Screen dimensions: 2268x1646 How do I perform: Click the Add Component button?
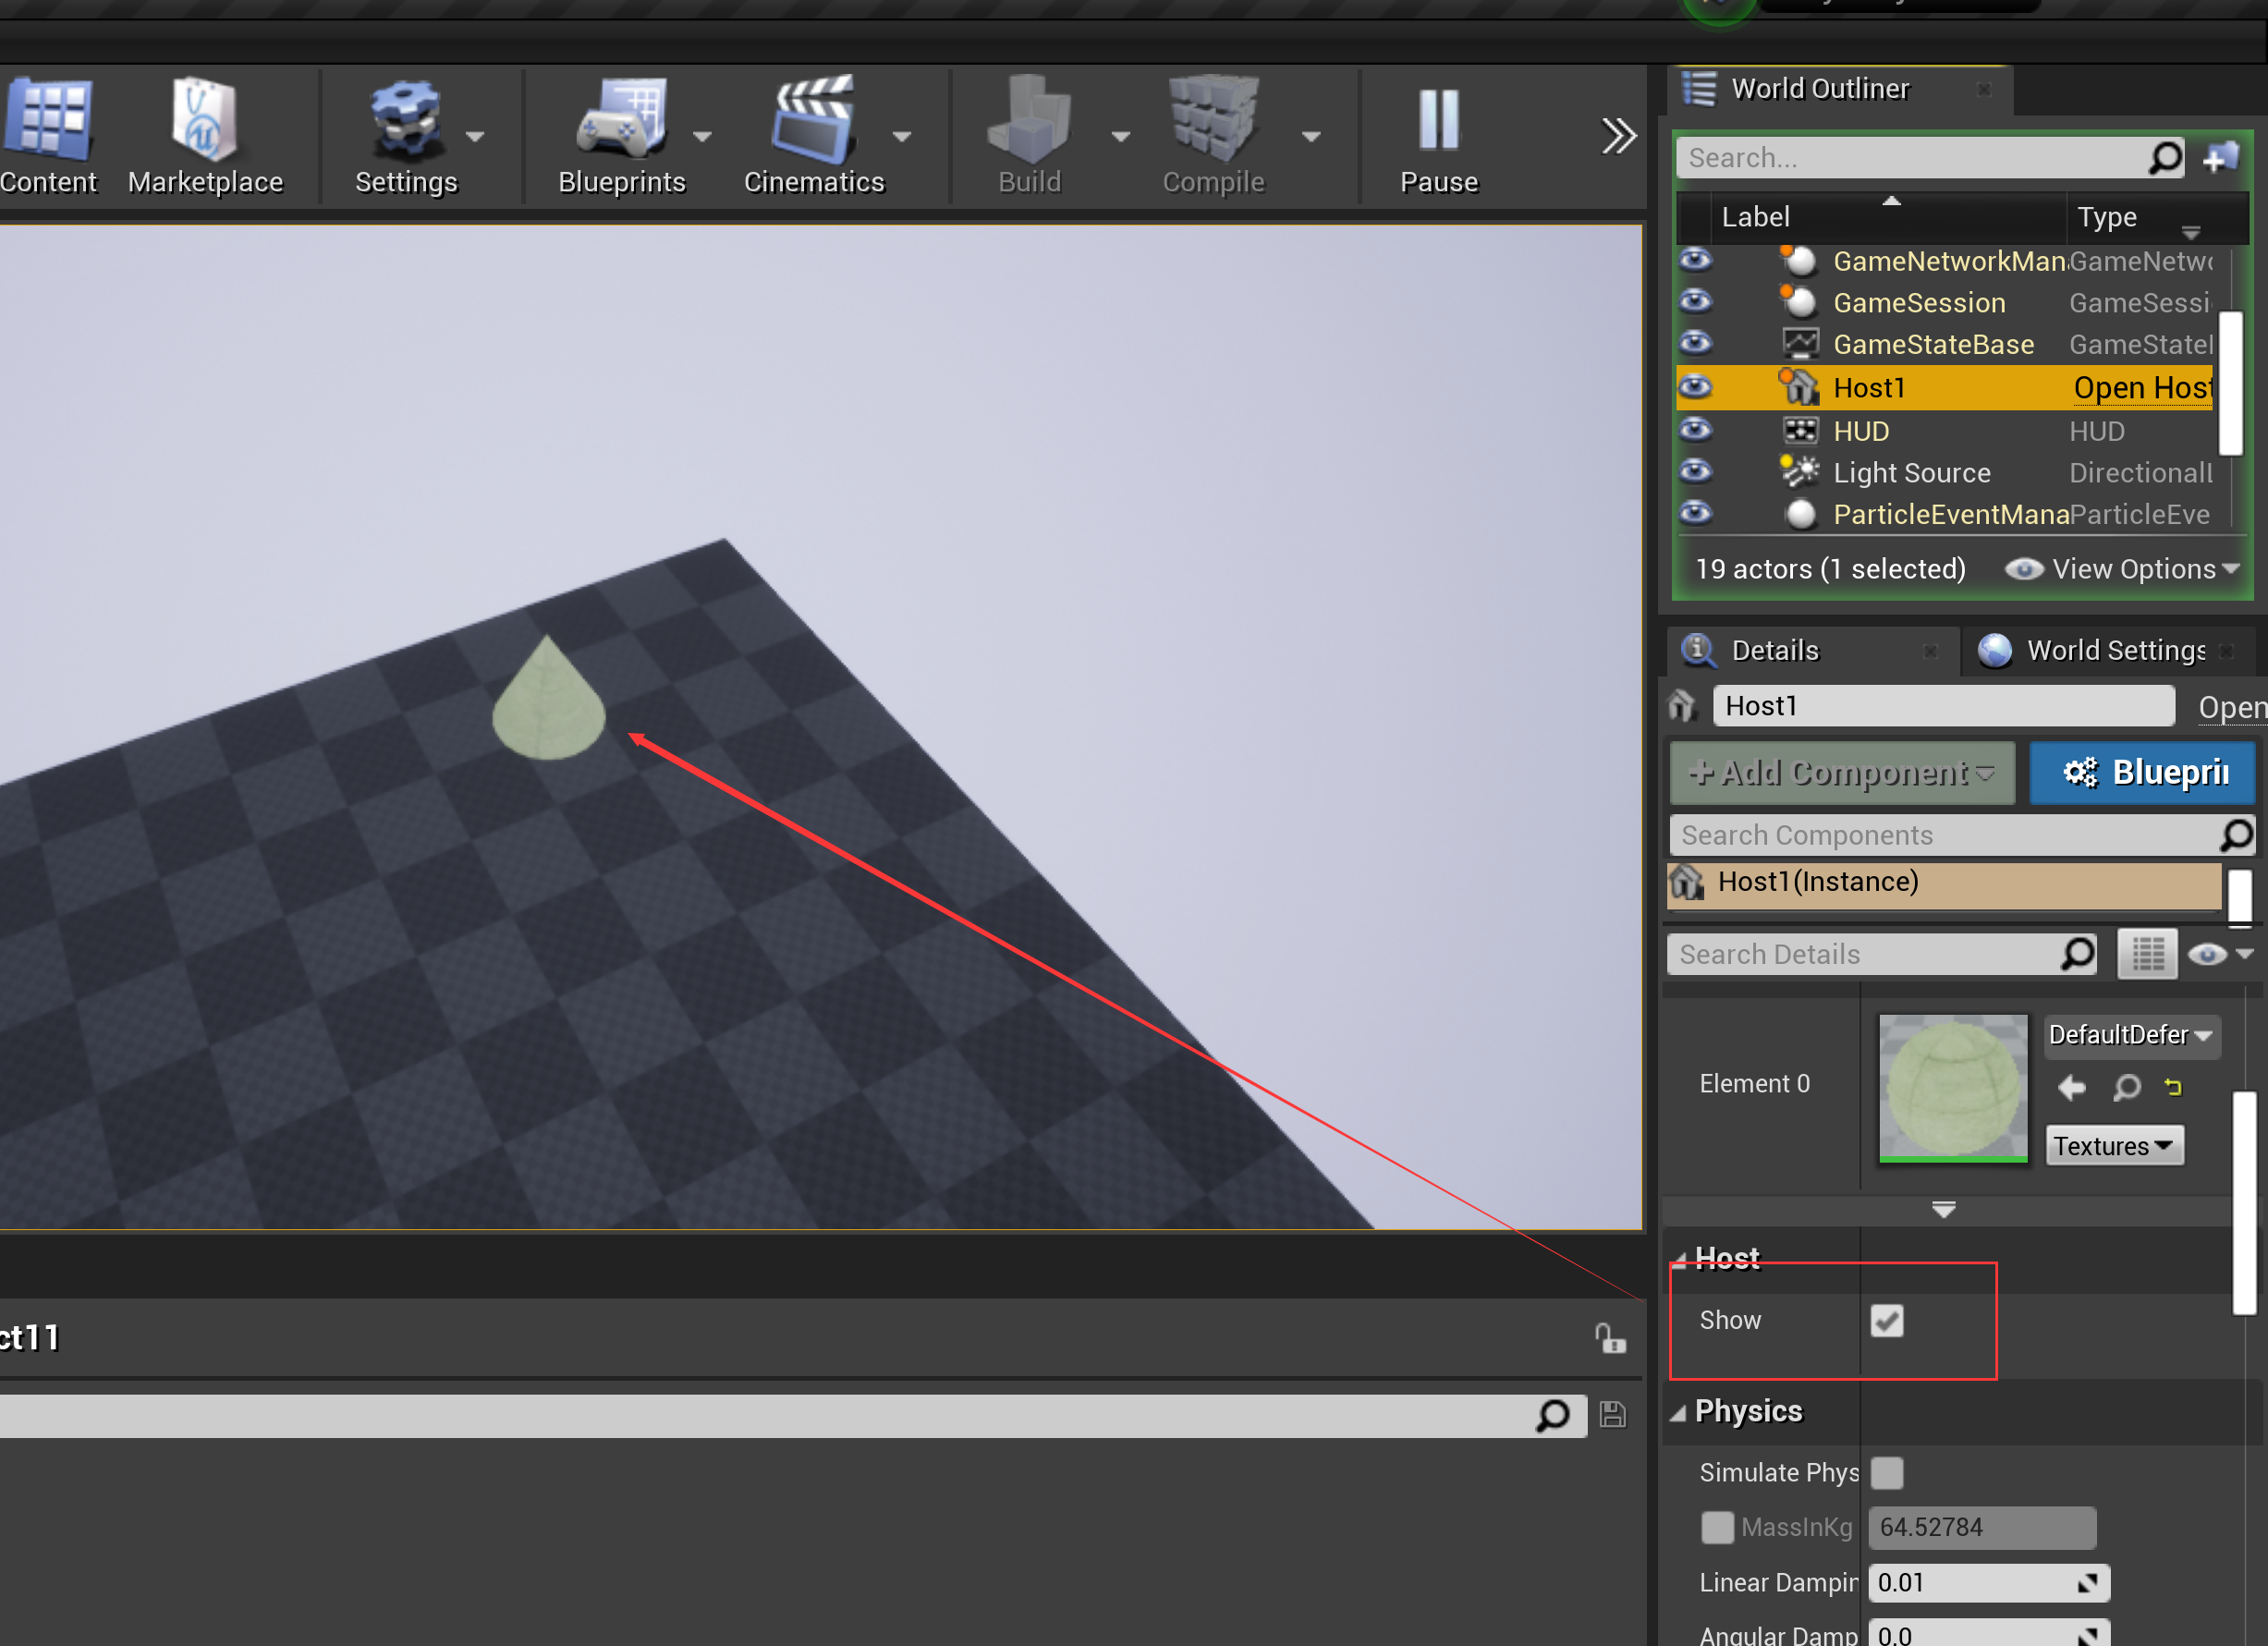[x=1841, y=773]
